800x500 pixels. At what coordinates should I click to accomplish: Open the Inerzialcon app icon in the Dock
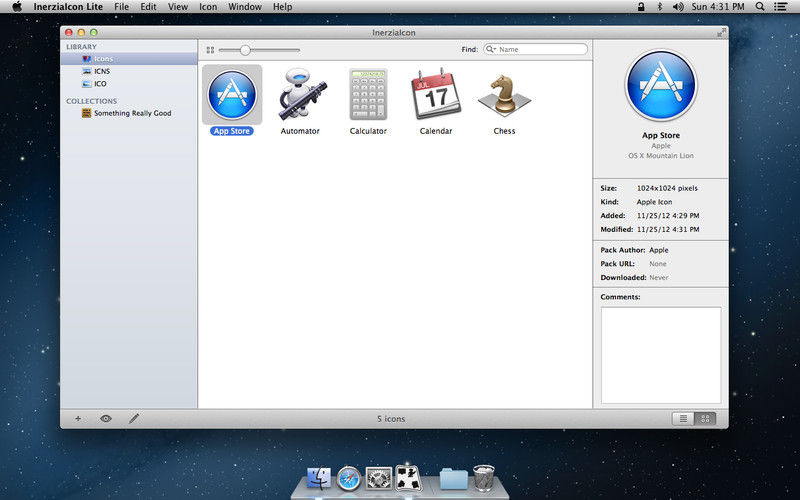click(409, 479)
